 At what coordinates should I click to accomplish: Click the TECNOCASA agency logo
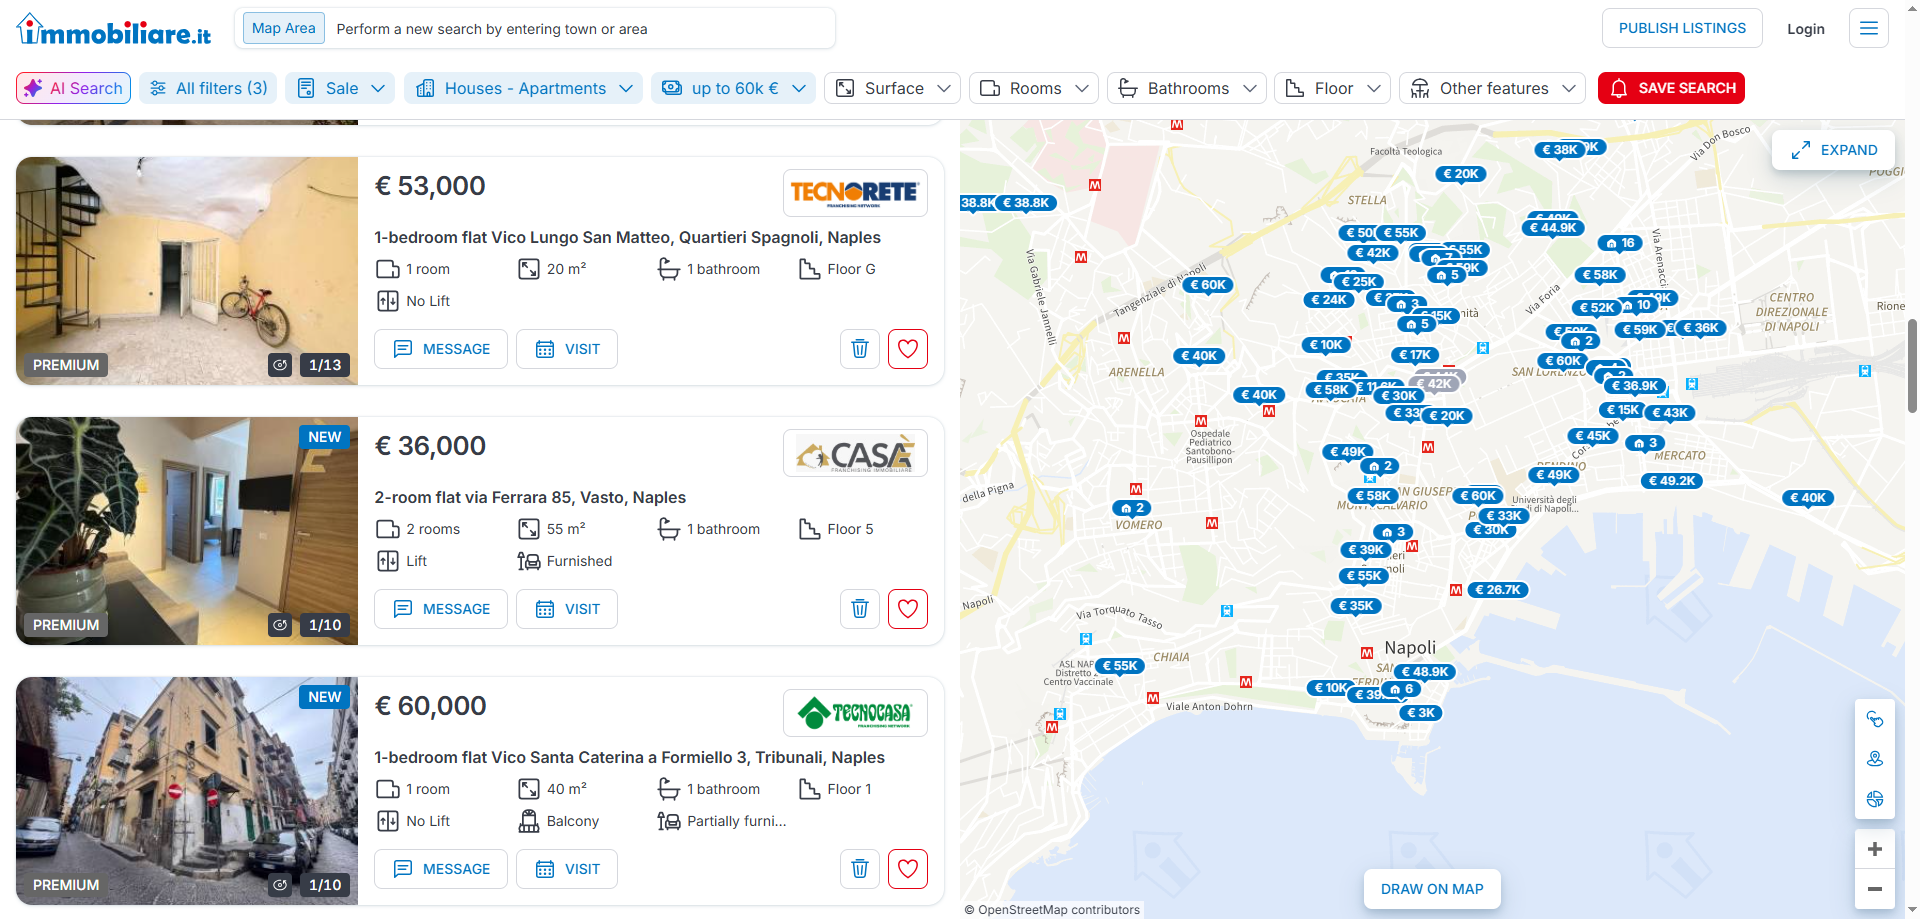(855, 713)
